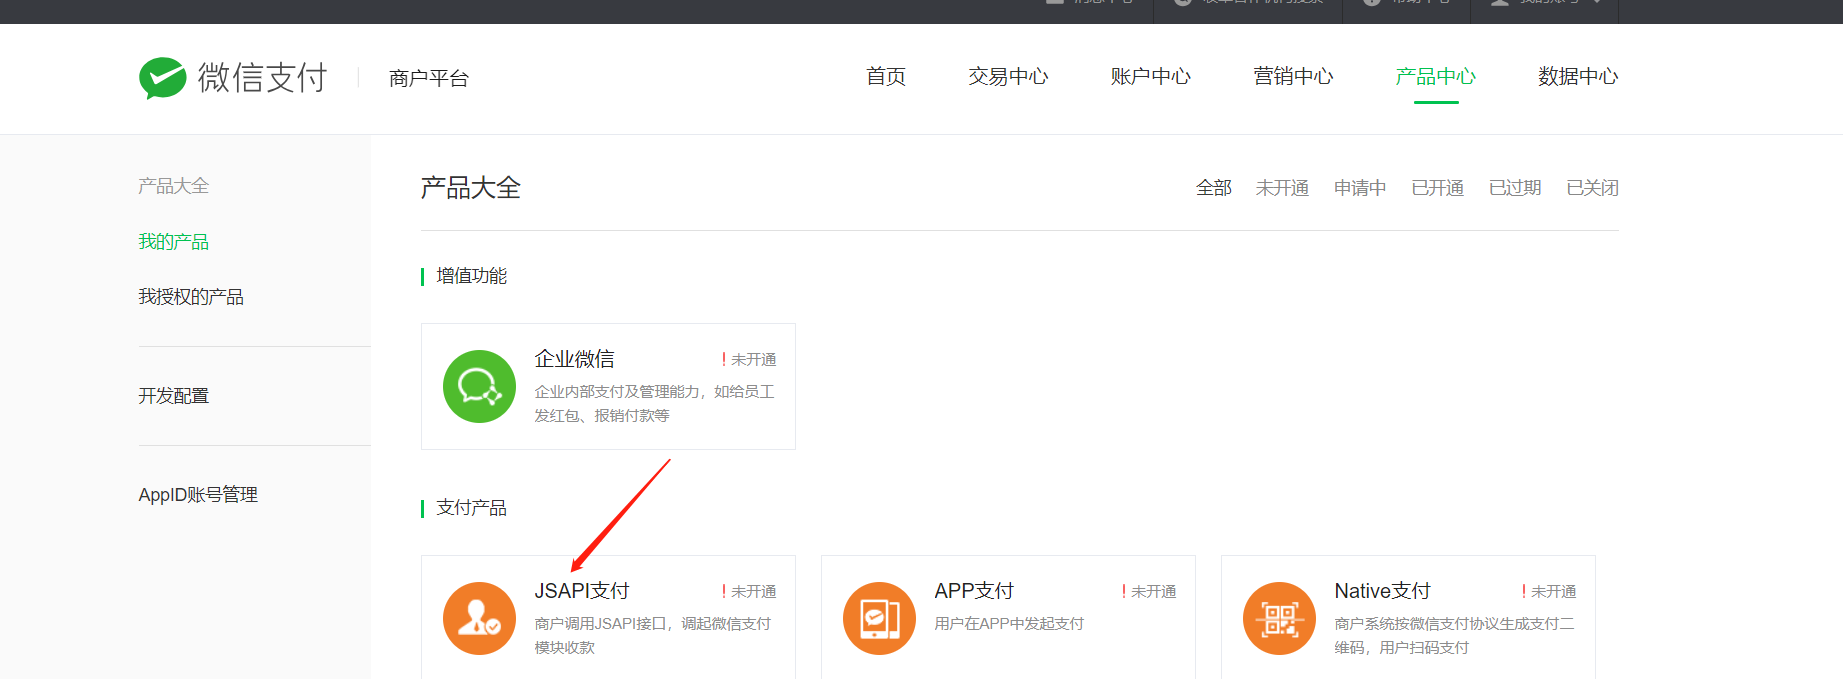Show 全部 products filter
The height and width of the screenshot is (679, 1843).
[x=1214, y=188]
